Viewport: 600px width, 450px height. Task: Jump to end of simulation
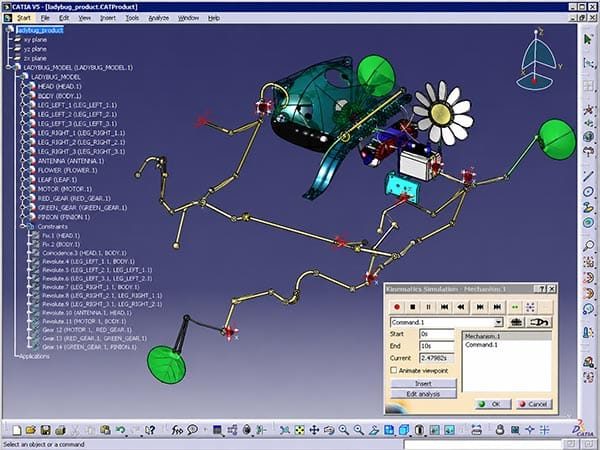click(497, 307)
